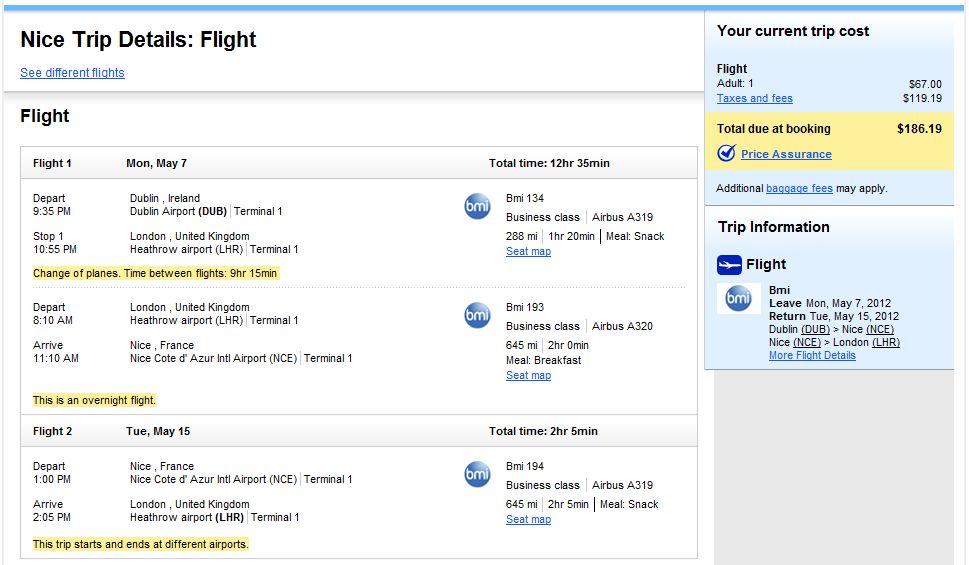Click the Flight 2 header row
Viewport: 969px width, 565px height.
[x=358, y=431]
